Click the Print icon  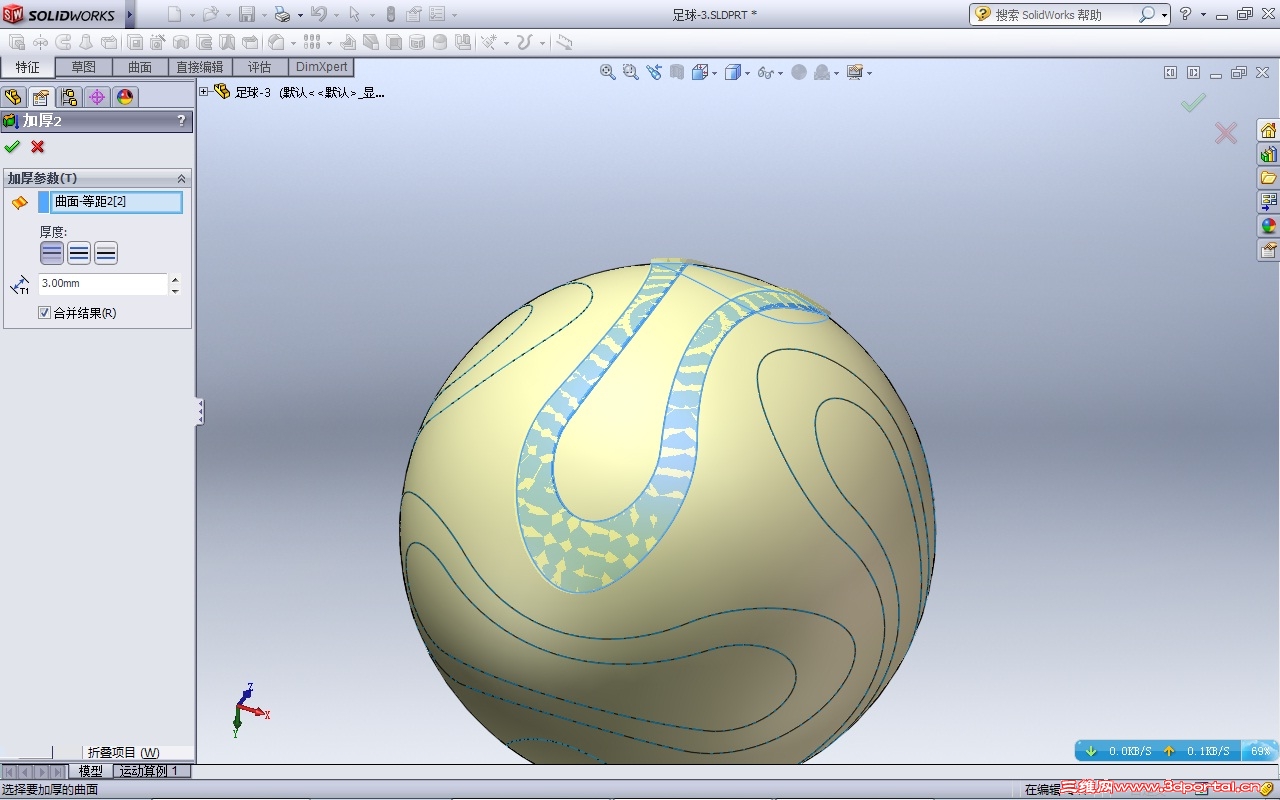pos(282,14)
